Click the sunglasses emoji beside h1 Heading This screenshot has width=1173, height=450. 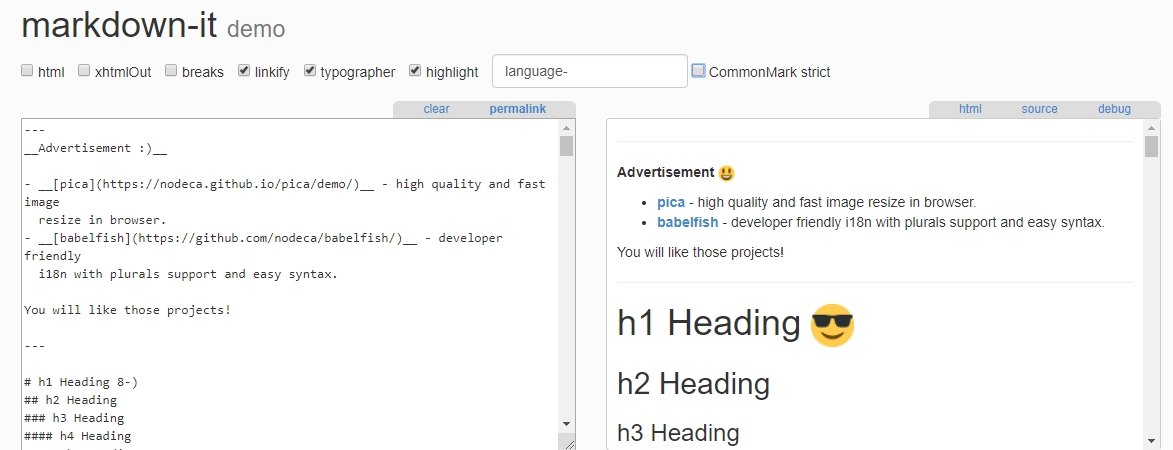point(832,325)
